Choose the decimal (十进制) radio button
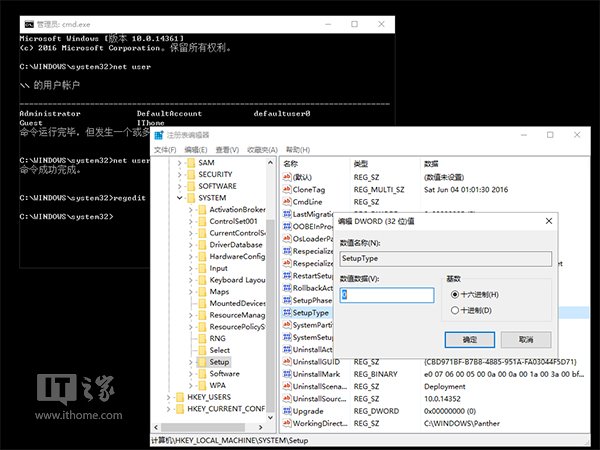 point(456,310)
